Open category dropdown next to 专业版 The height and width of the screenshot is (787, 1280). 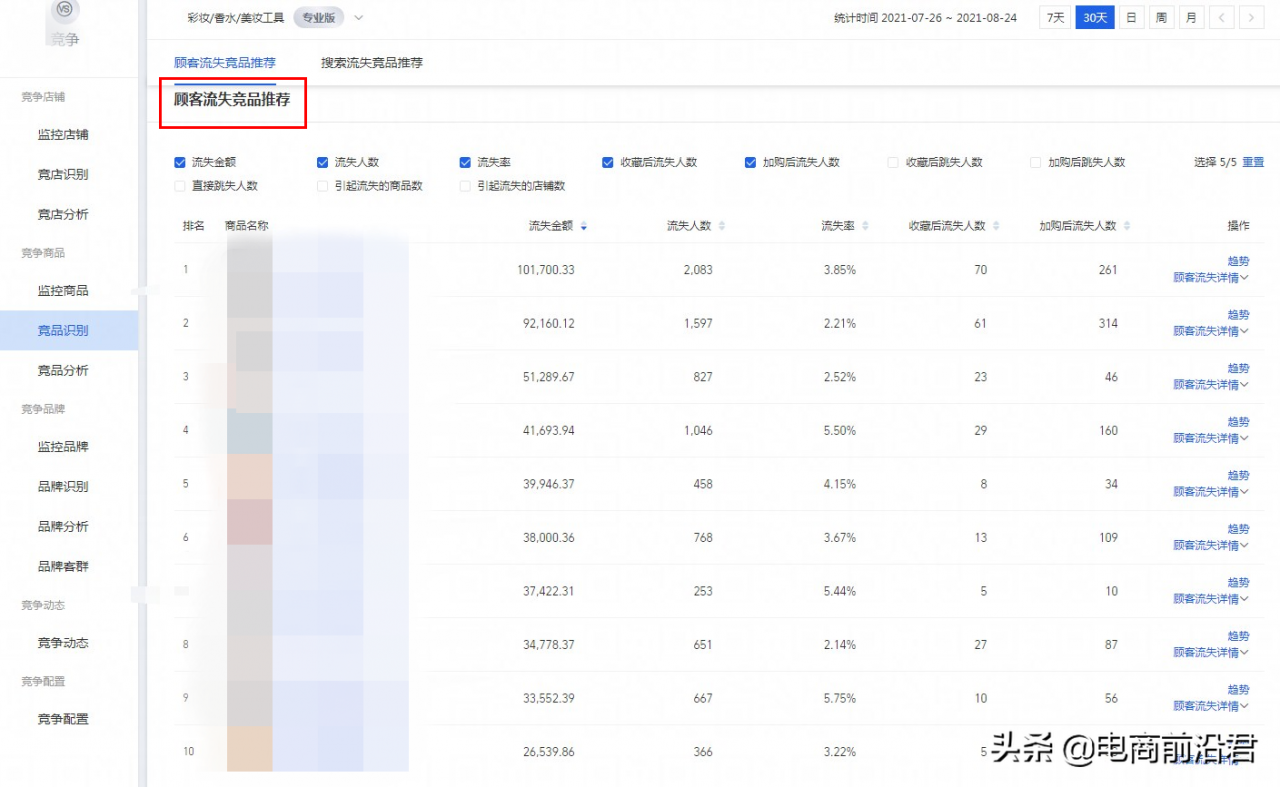tap(359, 17)
